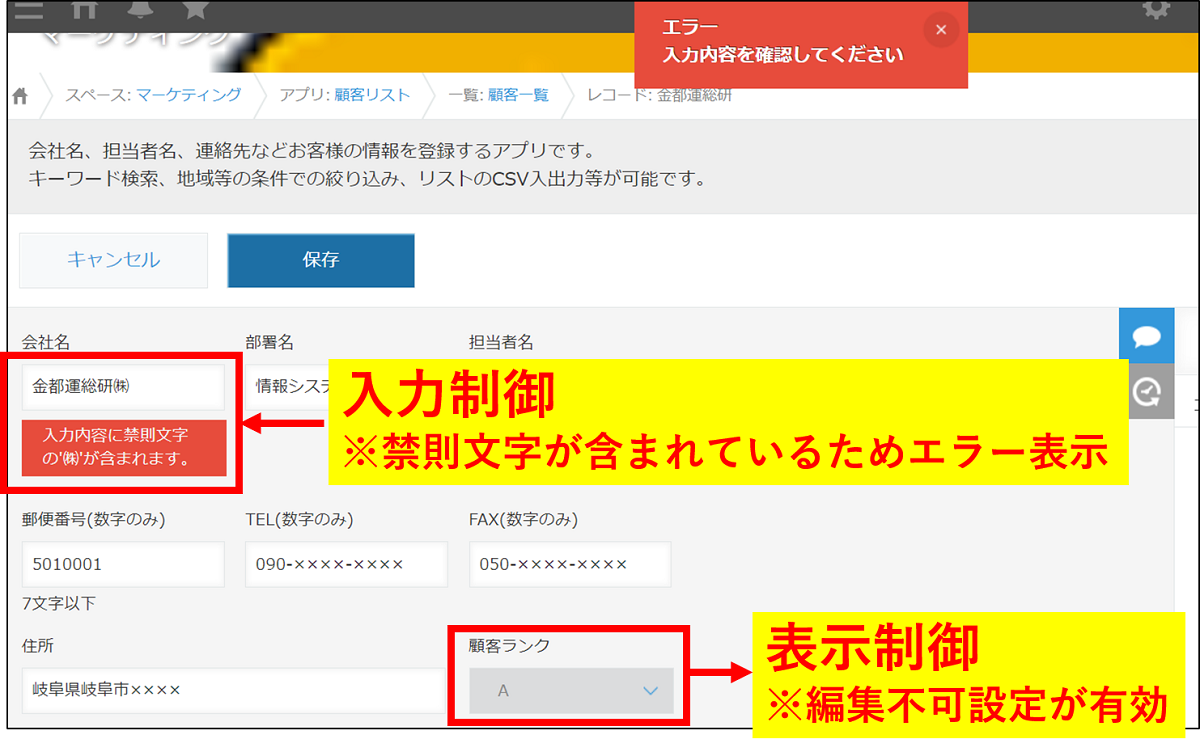Open the 顧客リスト app link
This screenshot has width=1200, height=756.
(x=372, y=95)
